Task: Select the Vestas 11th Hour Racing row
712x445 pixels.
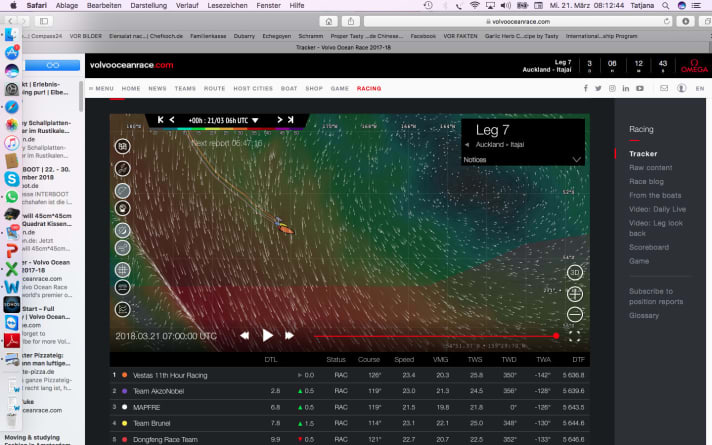Action: 350,375
